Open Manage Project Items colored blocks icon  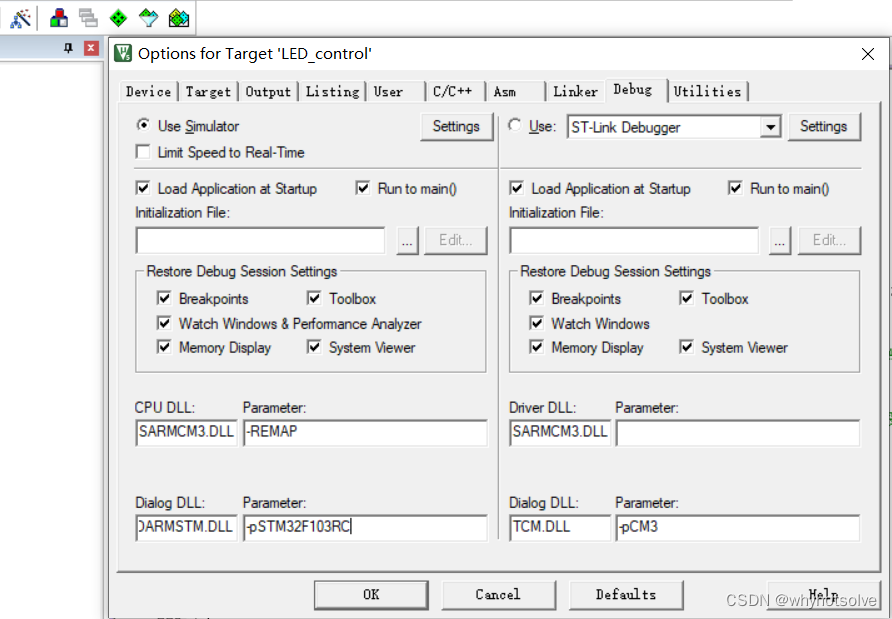[59, 18]
